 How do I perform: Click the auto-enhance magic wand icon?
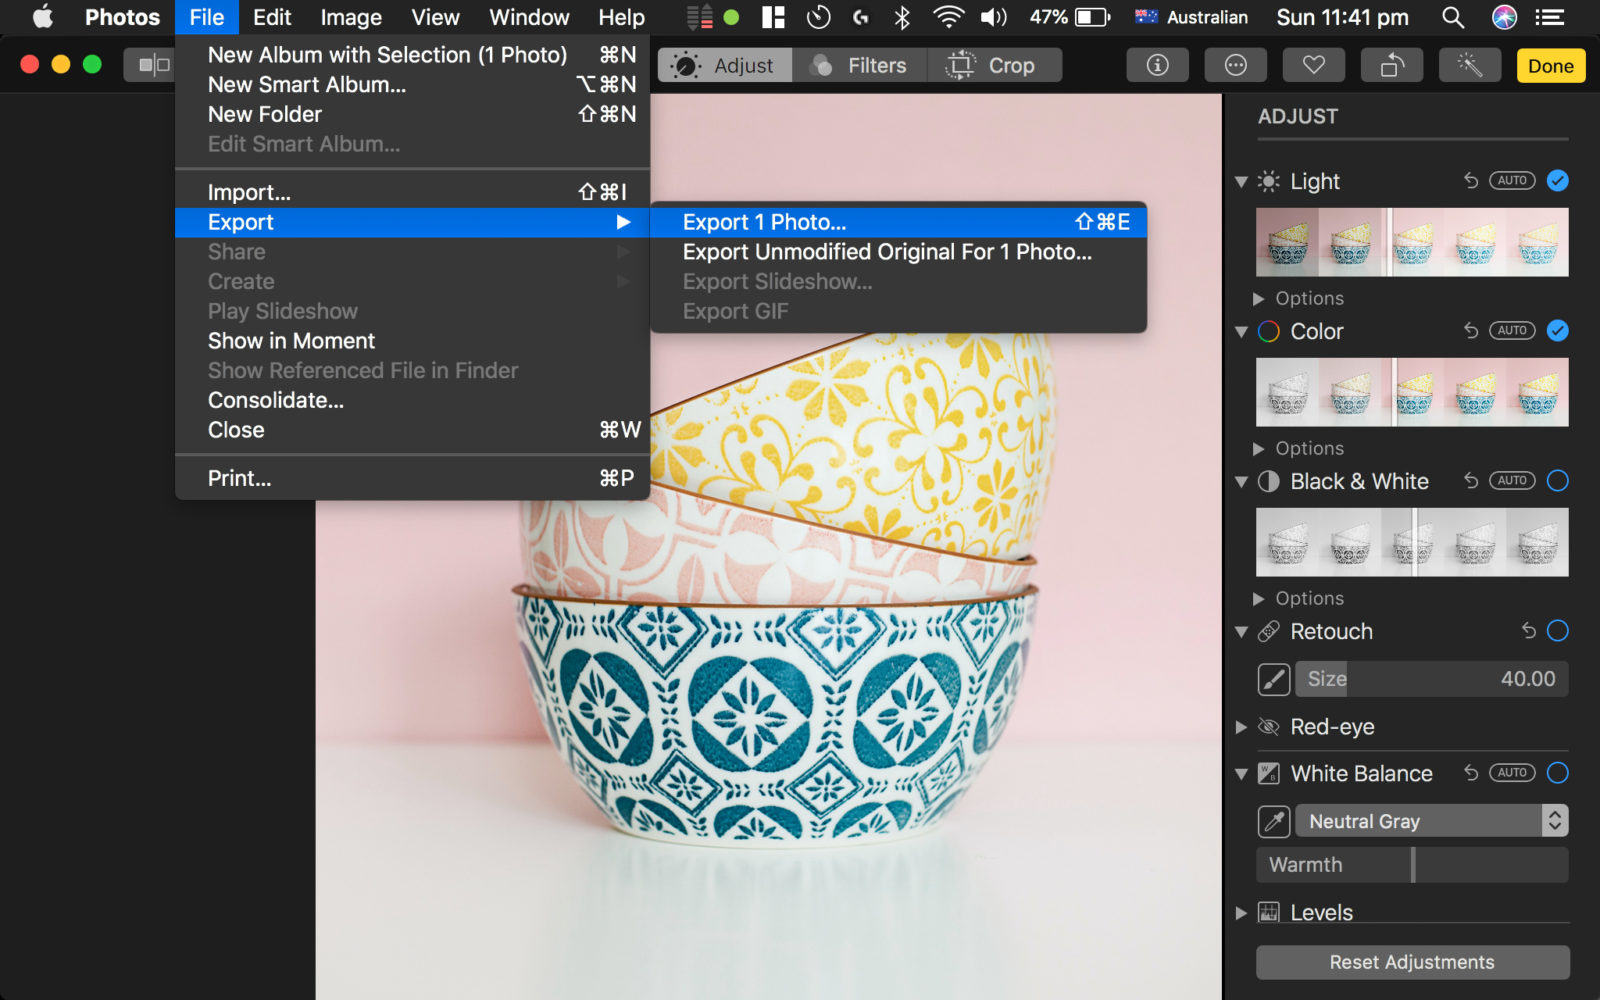click(x=1470, y=65)
